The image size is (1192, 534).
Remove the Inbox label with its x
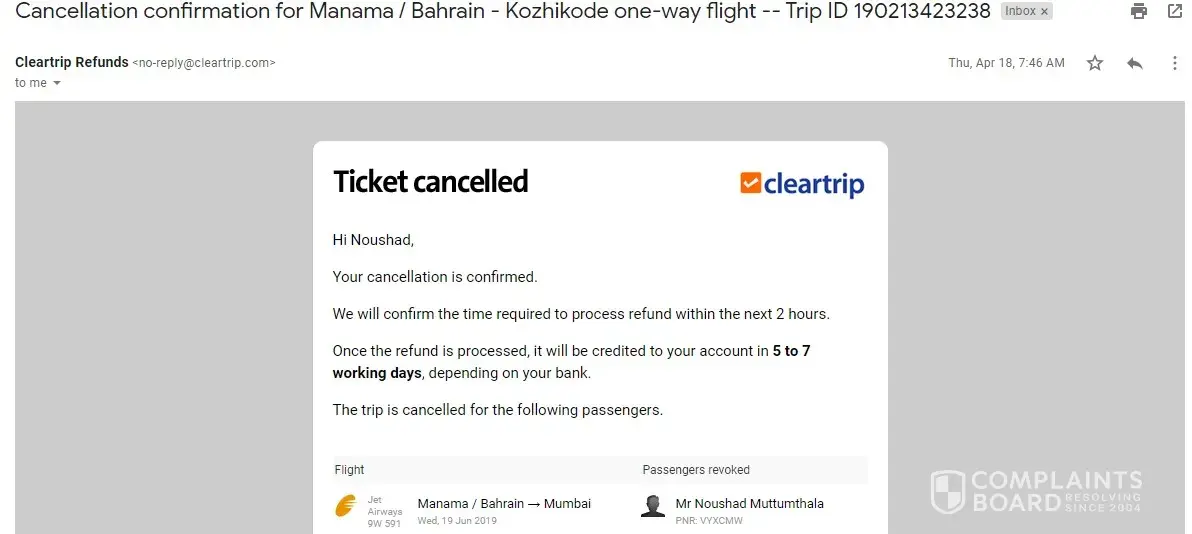click(1045, 12)
